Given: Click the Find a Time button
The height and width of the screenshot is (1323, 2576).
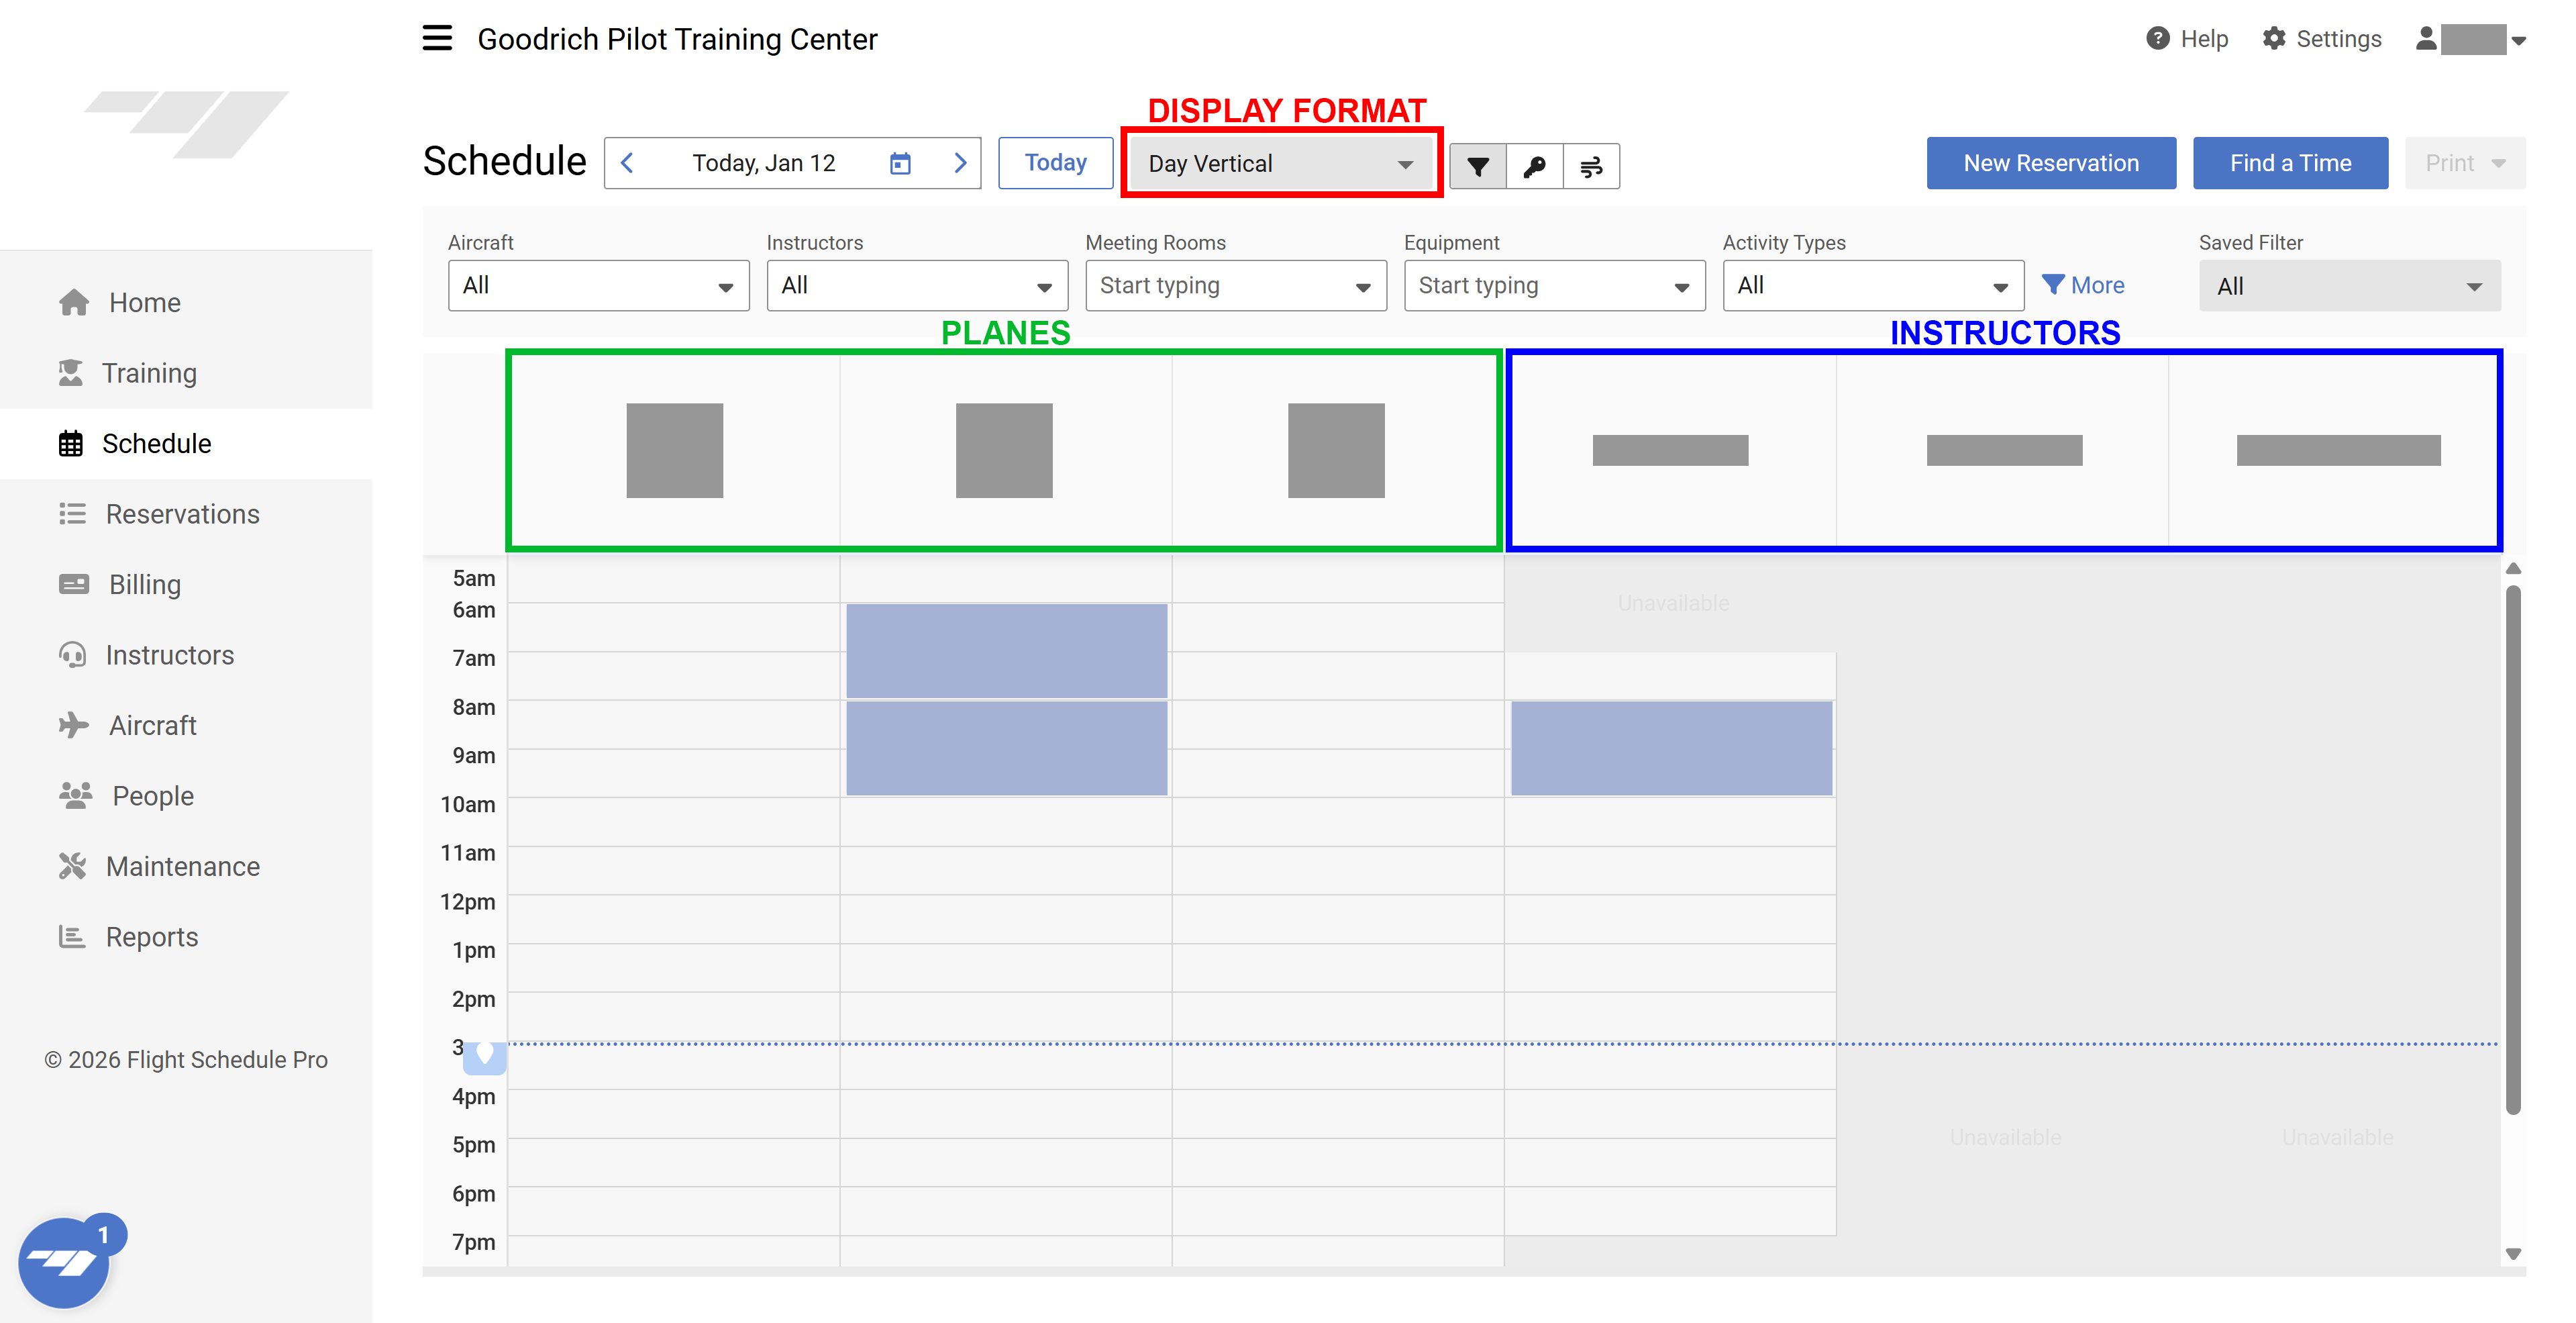Looking at the screenshot, I should [x=2289, y=163].
